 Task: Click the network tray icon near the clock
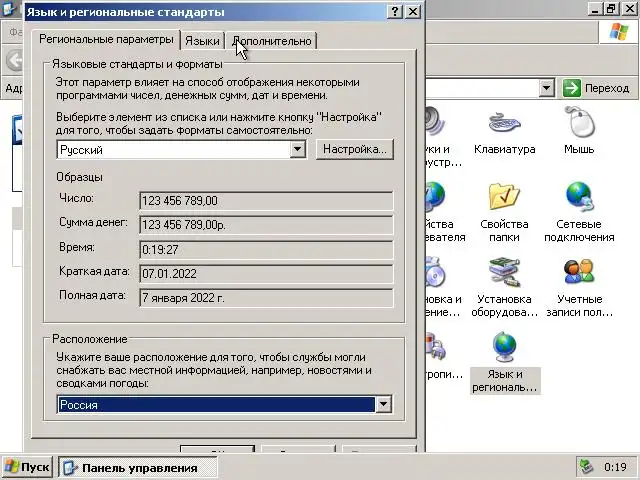point(587,467)
